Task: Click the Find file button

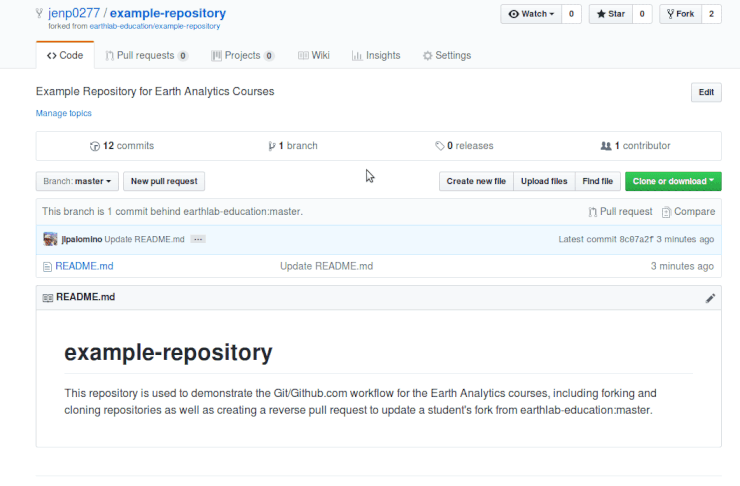Action: click(x=597, y=181)
